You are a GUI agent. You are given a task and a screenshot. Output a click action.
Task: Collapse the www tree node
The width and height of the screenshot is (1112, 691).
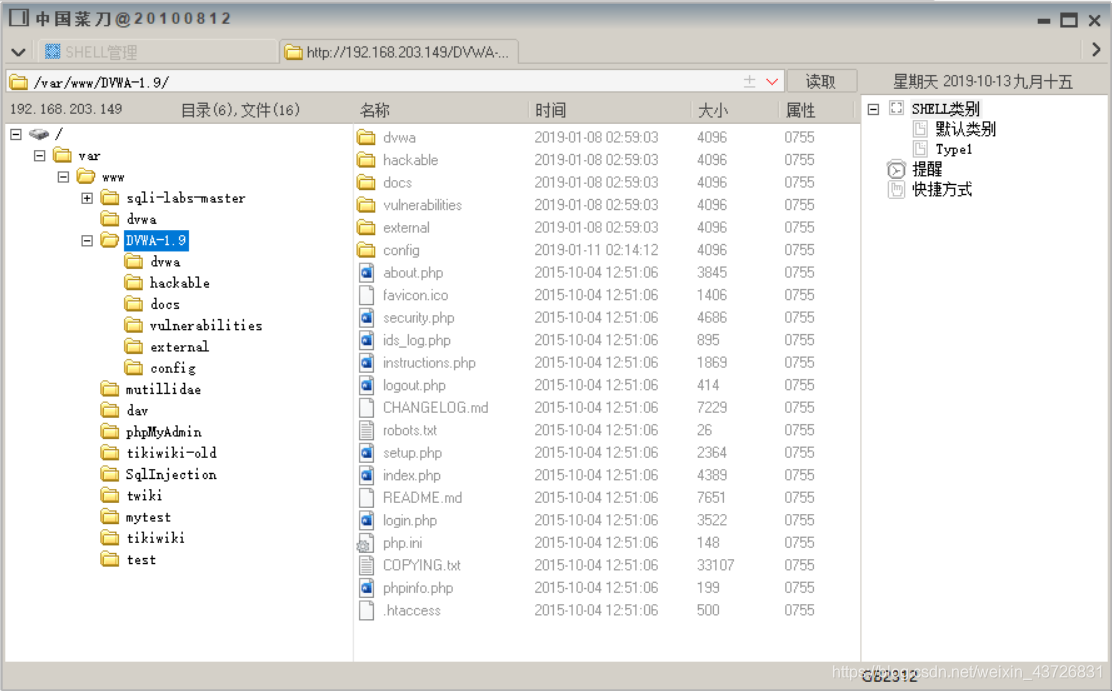coord(63,177)
